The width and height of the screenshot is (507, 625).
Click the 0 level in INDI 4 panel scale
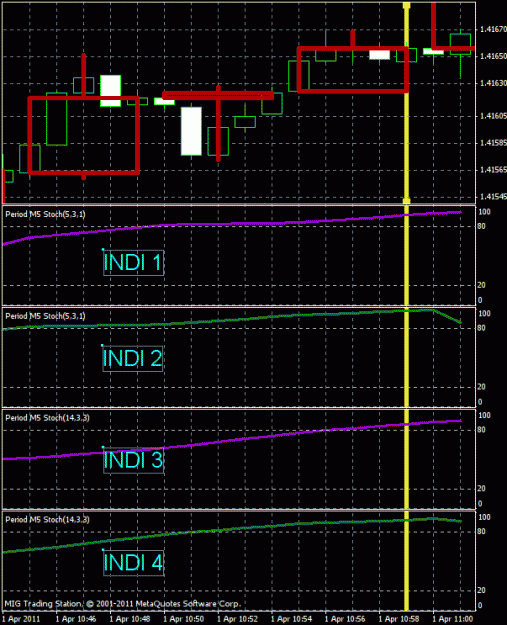tap(480, 605)
